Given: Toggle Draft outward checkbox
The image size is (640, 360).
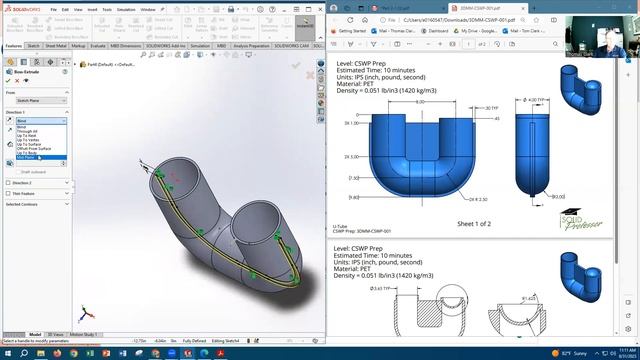Looking at the screenshot, I should coord(18,172).
